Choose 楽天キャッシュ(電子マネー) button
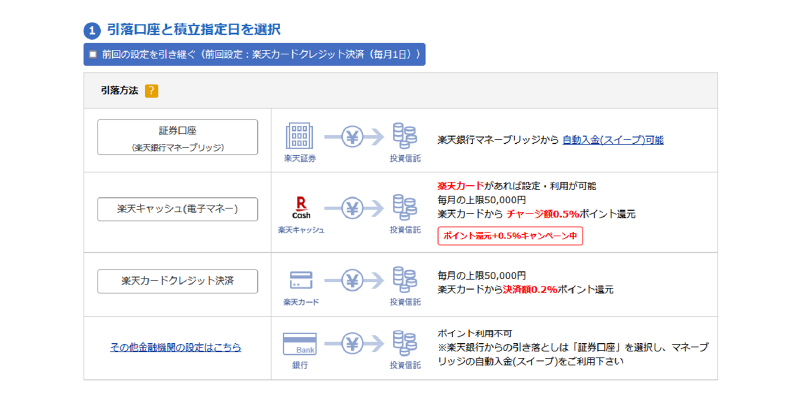801x400 pixels. pos(177,209)
